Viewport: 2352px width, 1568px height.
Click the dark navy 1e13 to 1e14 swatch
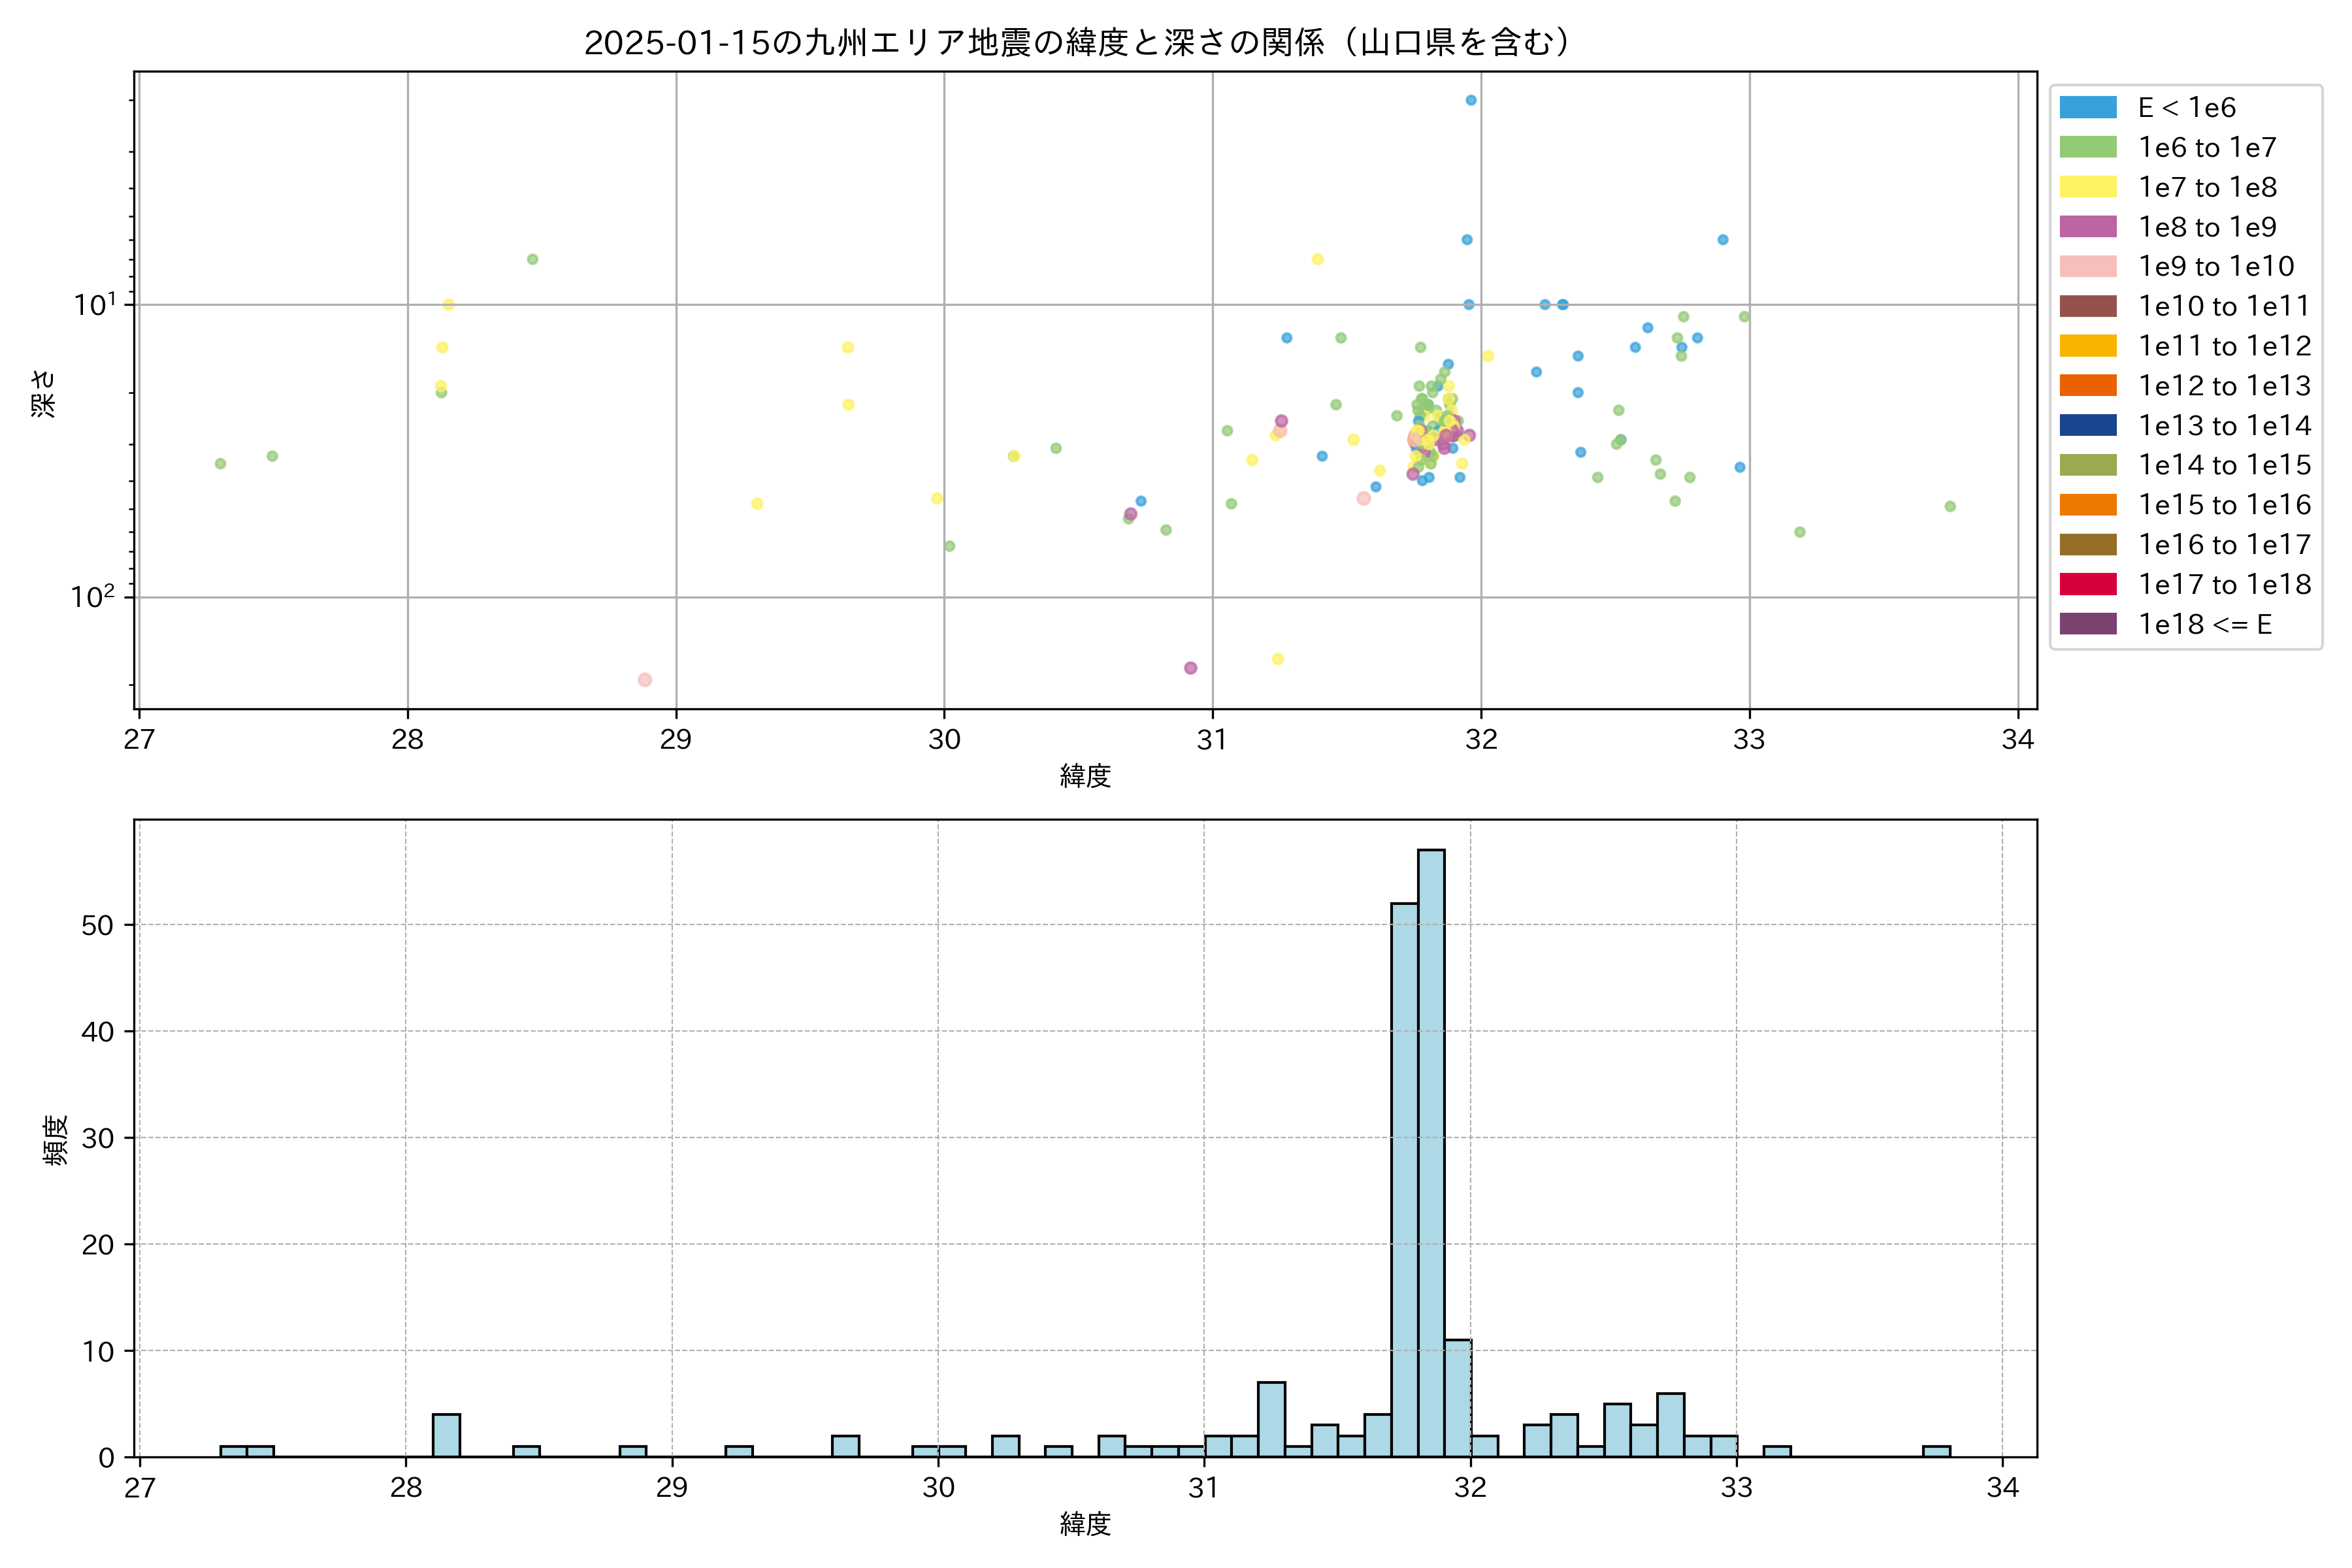(x=2088, y=426)
